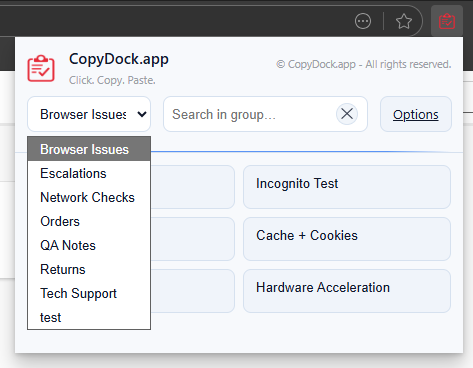
Task: Select the Returns group option
Action: [89, 269]
